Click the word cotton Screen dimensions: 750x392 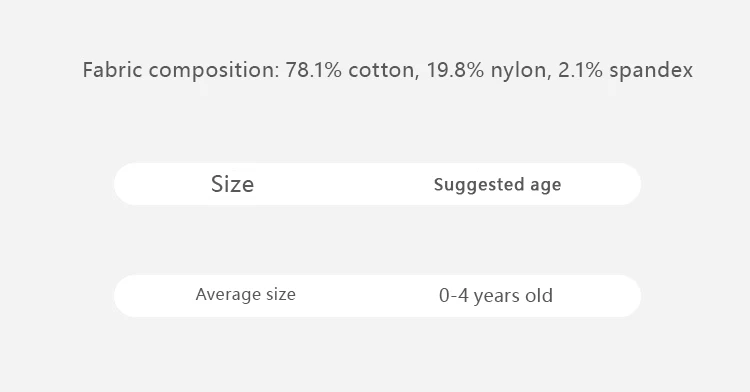(x=383, y=71)
